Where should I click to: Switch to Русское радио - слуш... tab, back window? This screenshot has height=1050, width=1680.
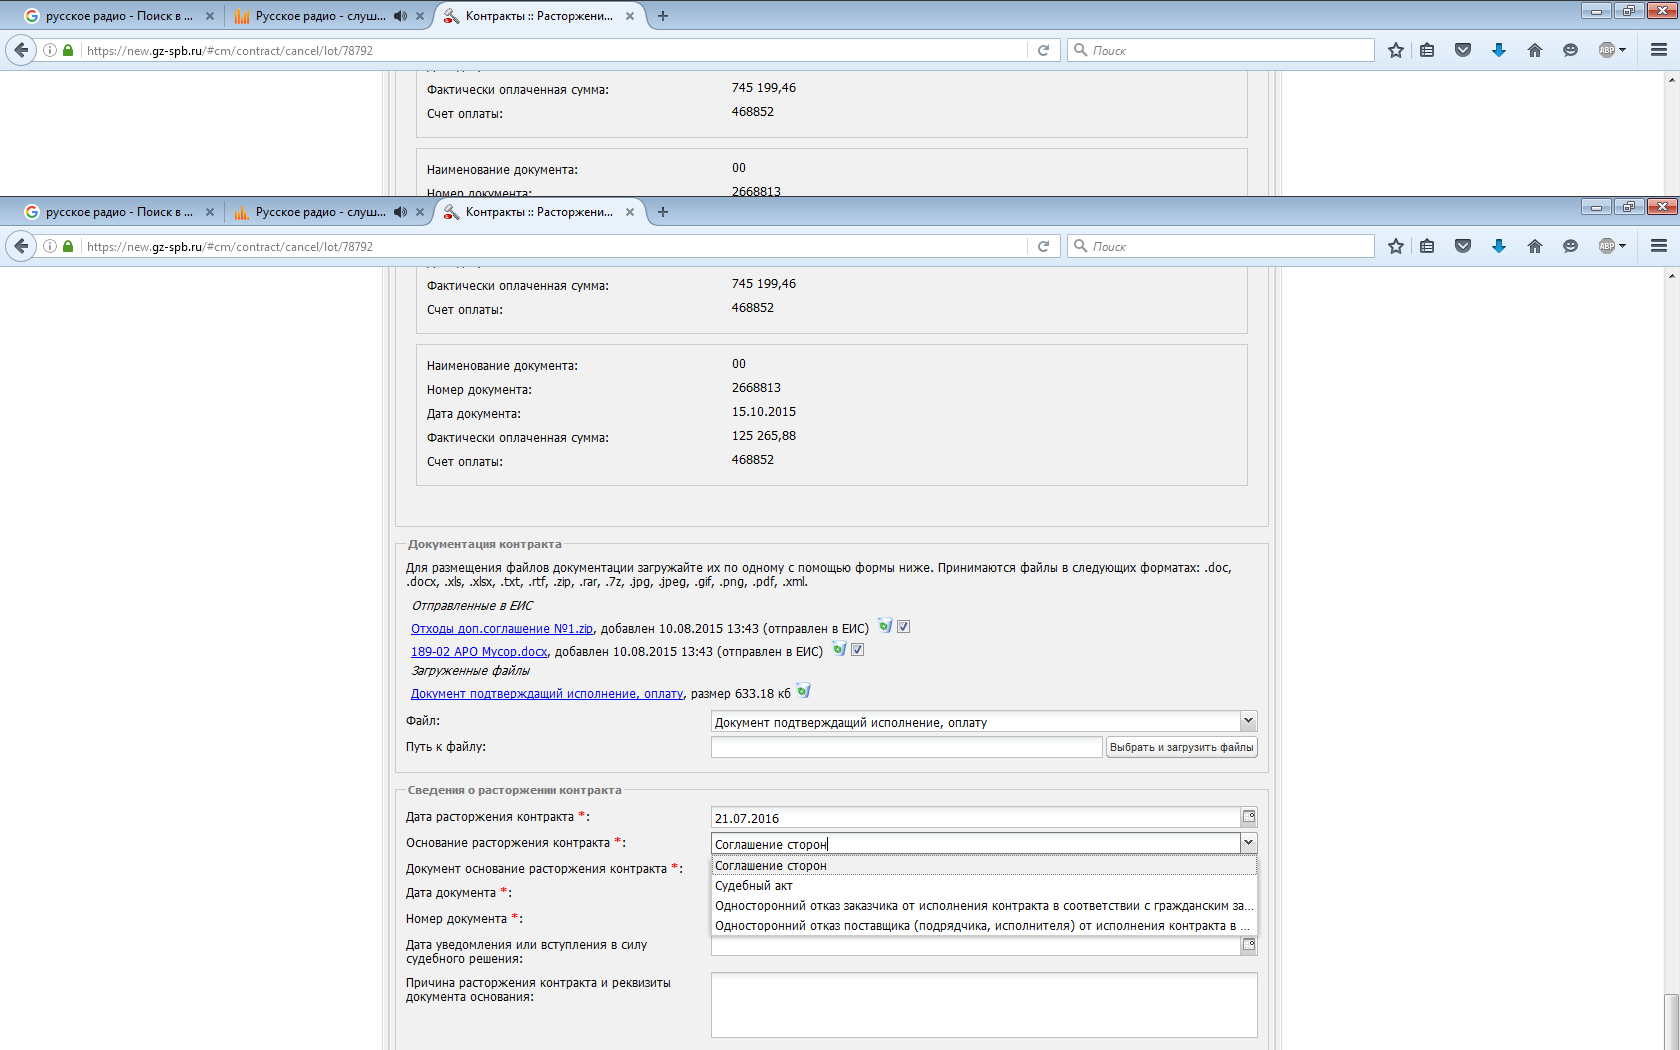click(320, 16)
